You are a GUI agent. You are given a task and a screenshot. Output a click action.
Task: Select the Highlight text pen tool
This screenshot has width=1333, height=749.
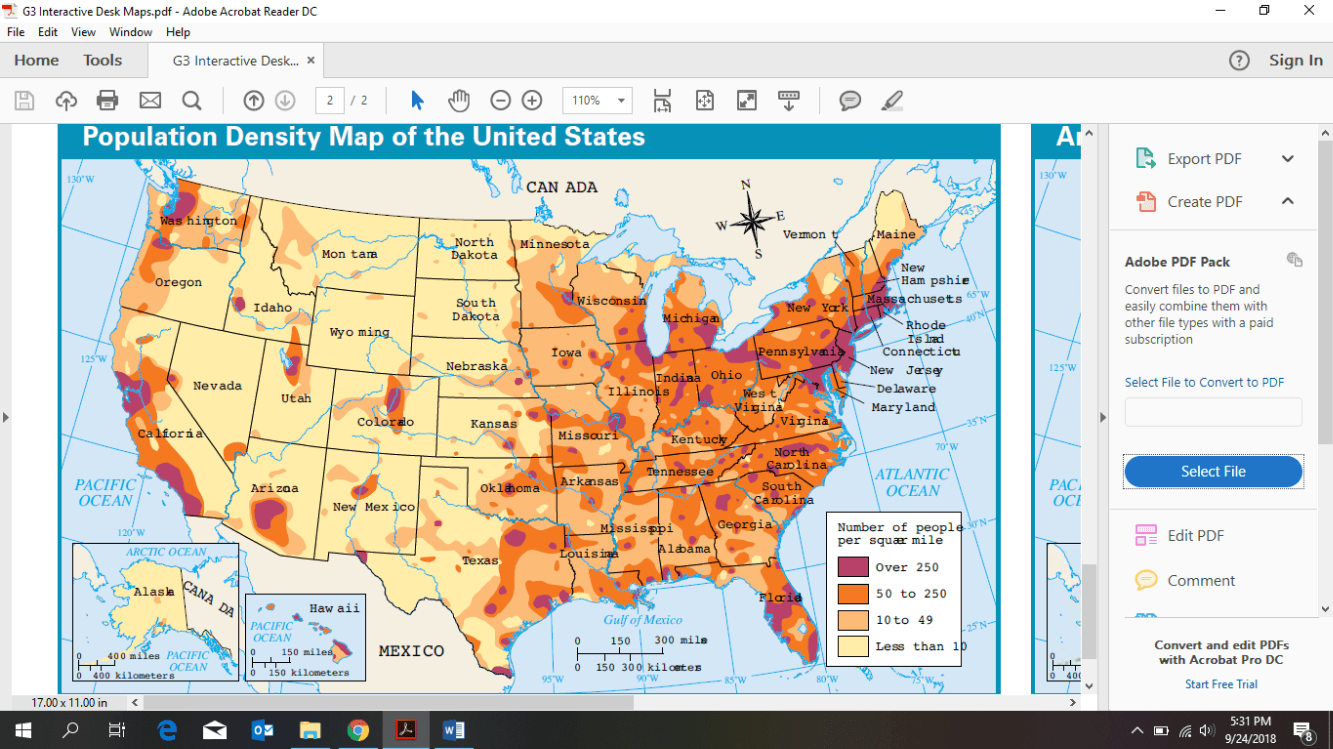click(x=892, y=100)
